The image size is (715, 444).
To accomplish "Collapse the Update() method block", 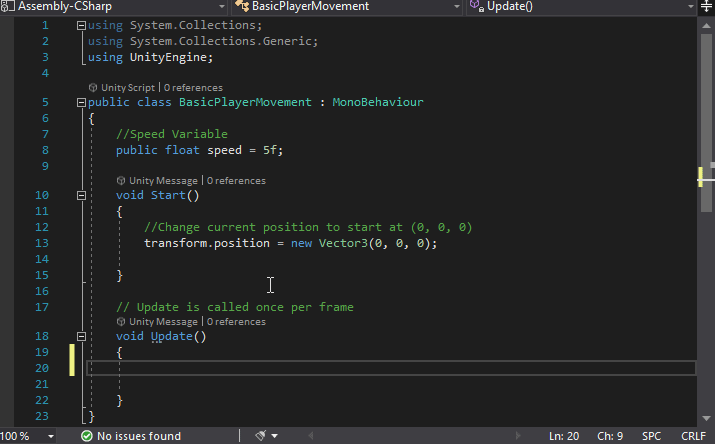I will click(81, 336).
